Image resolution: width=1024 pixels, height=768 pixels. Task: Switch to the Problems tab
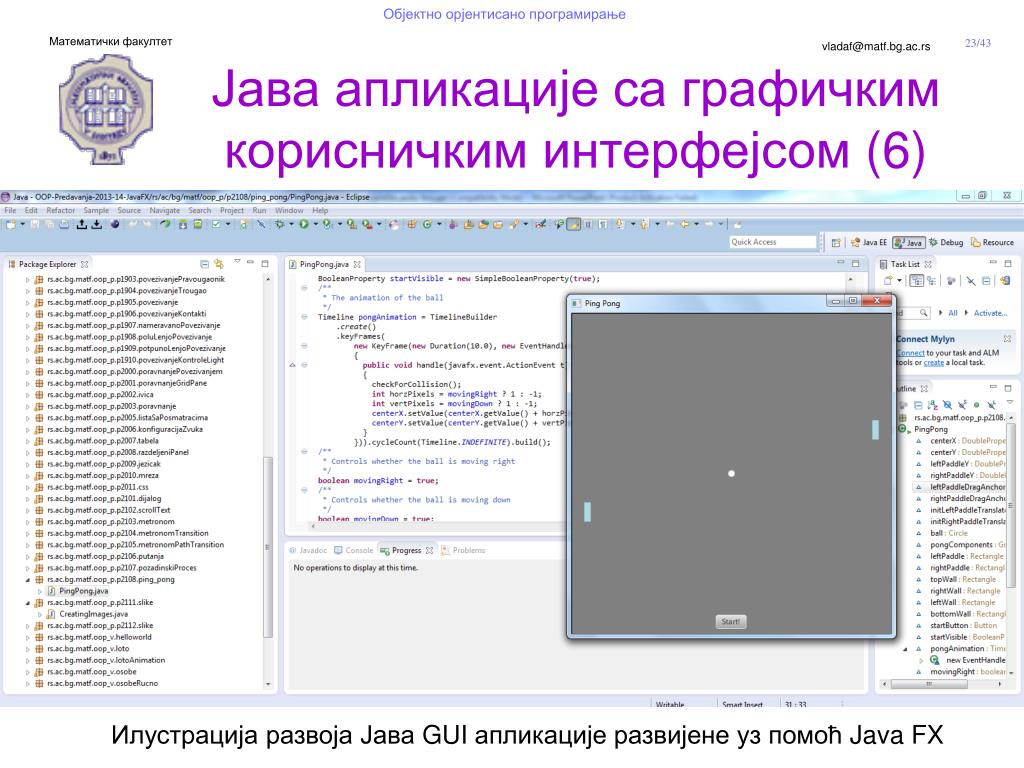463,551
